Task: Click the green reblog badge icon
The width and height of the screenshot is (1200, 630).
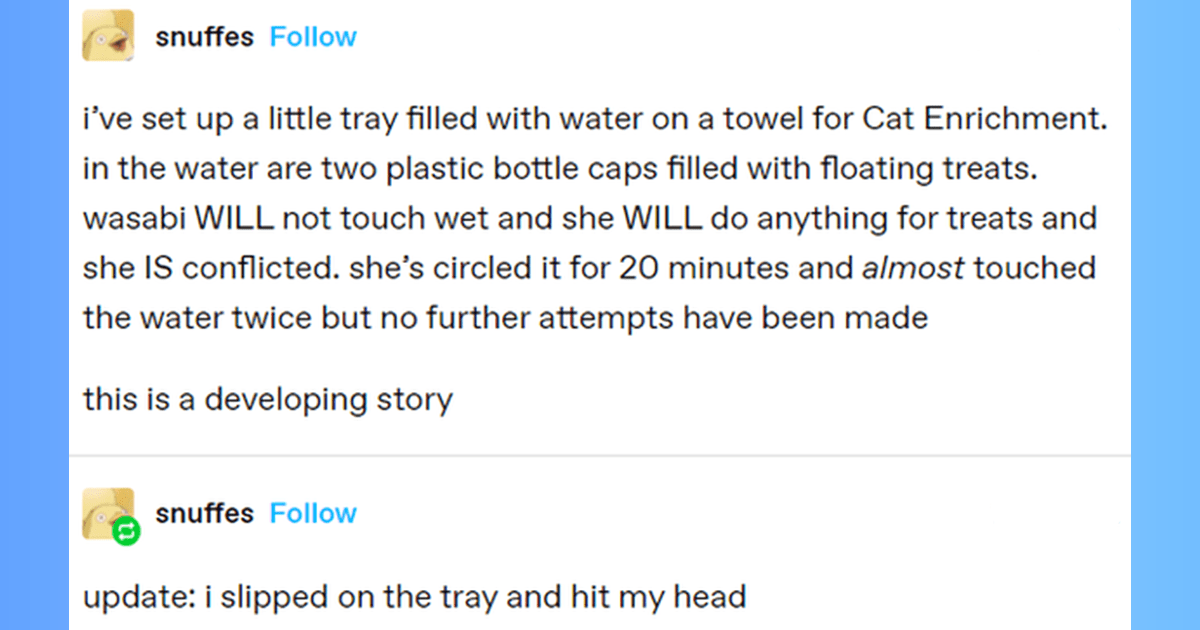Action: point(127,531)
